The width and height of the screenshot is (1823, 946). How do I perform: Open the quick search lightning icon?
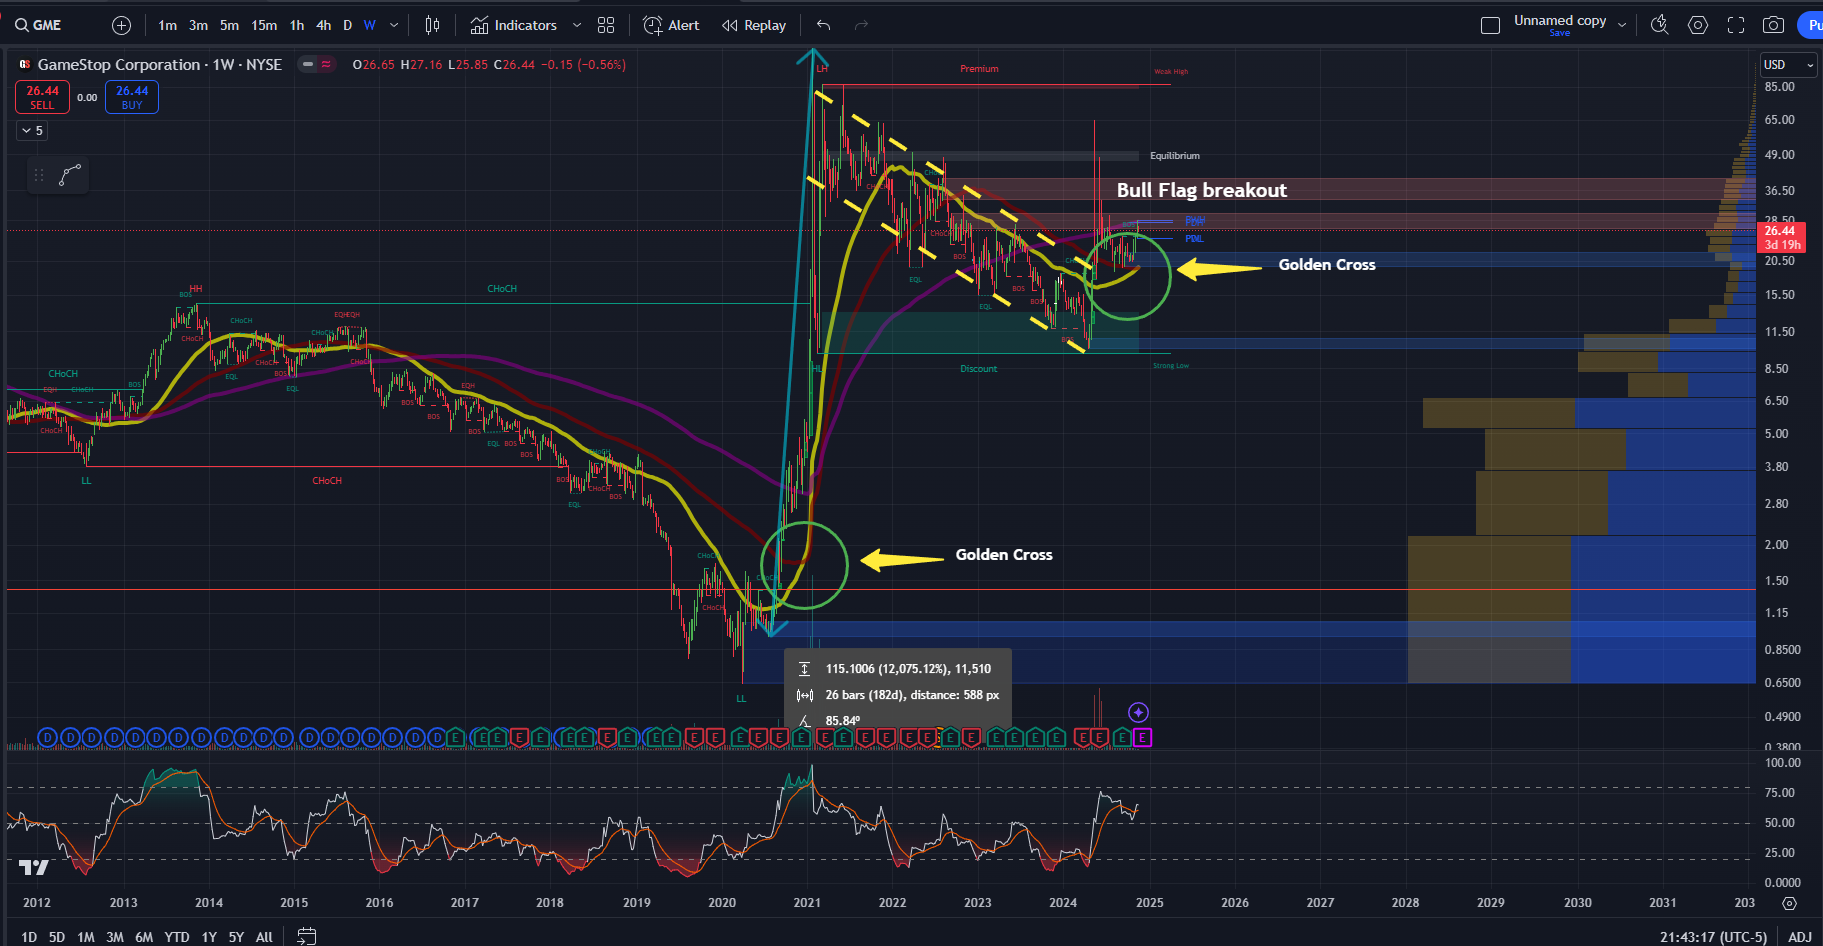coord(1659,25)
